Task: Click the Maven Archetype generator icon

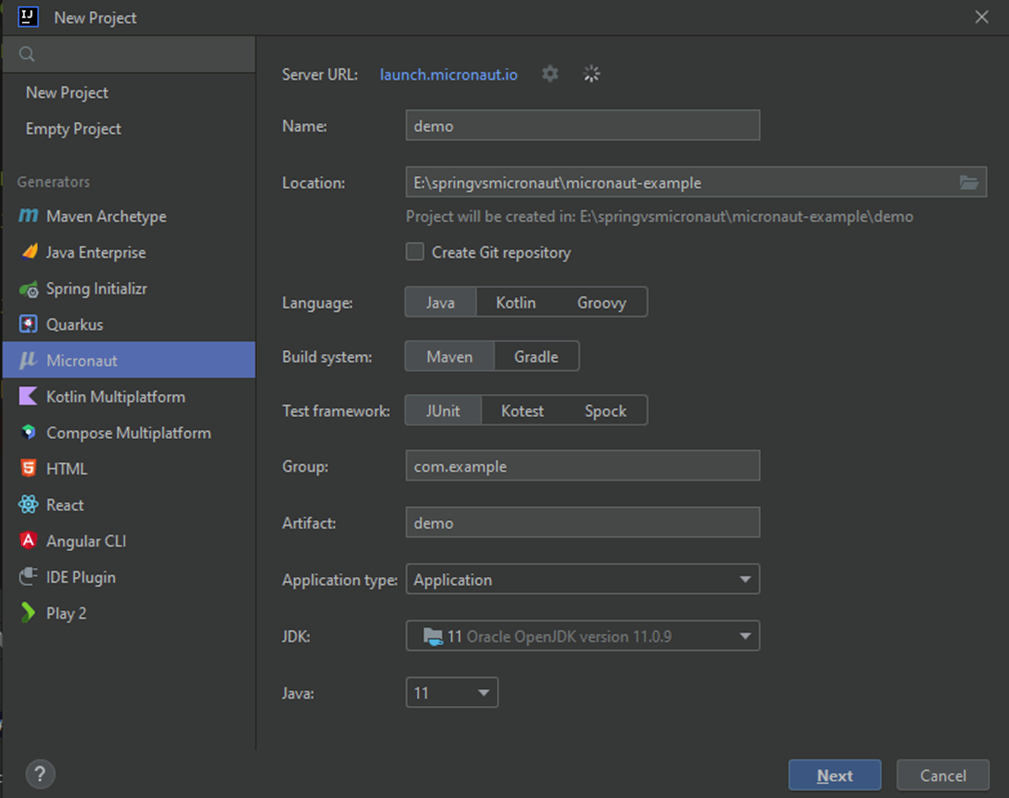Action: coord(28,216)
